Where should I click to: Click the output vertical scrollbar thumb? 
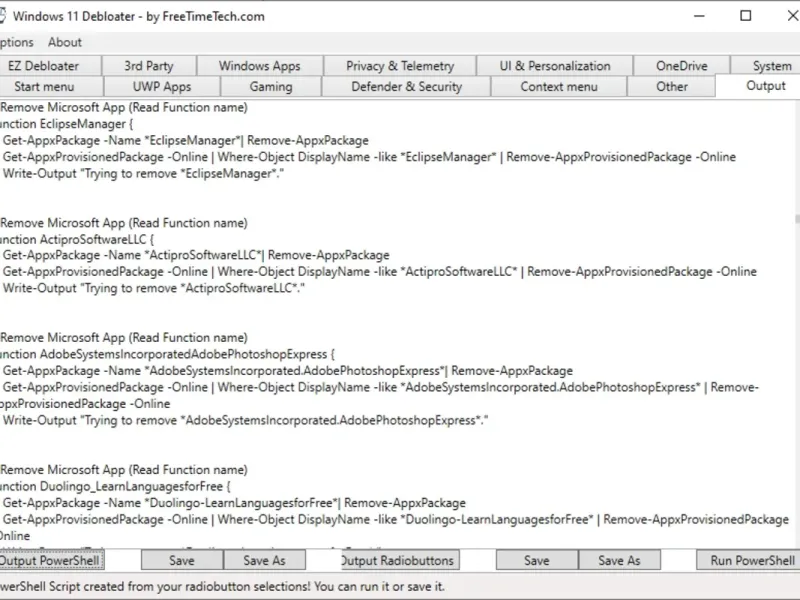797,219
